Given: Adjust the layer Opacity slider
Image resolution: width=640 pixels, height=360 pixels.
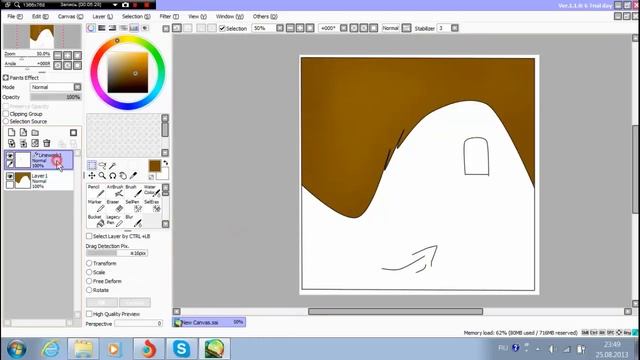Looking at the screenshot, I should pos(56,97).
